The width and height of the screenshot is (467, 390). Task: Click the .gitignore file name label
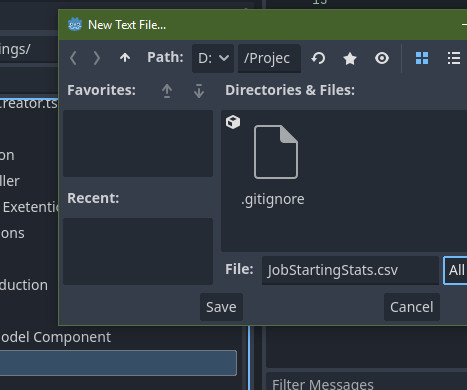[273, 199]
